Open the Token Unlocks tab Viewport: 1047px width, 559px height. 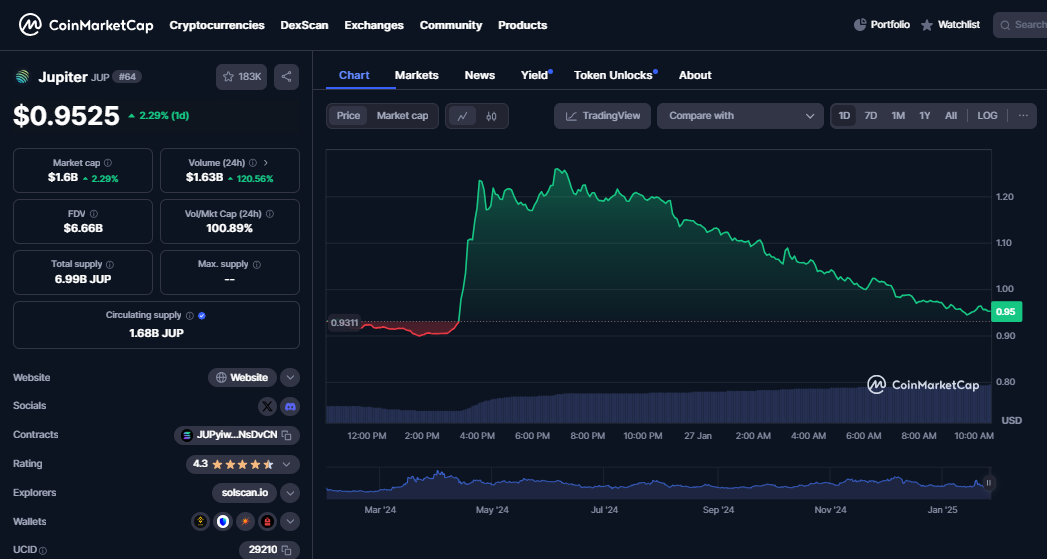pos(613,75)
